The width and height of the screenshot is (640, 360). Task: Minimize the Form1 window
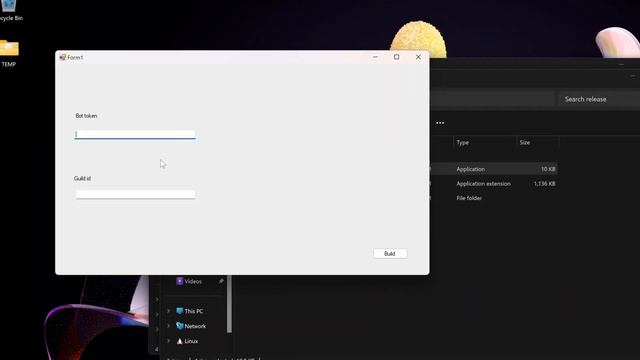[x=375, y=57]
